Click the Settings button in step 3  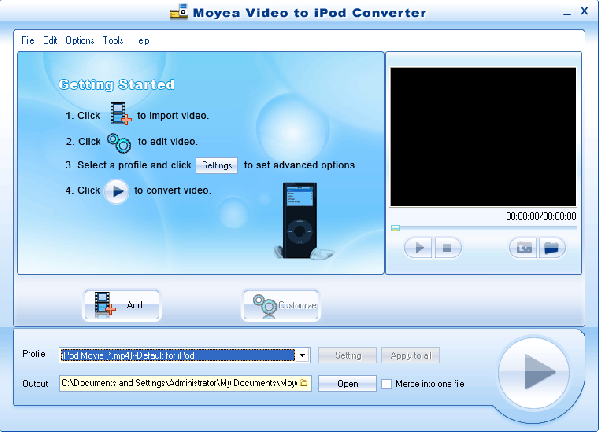[216, 165]
